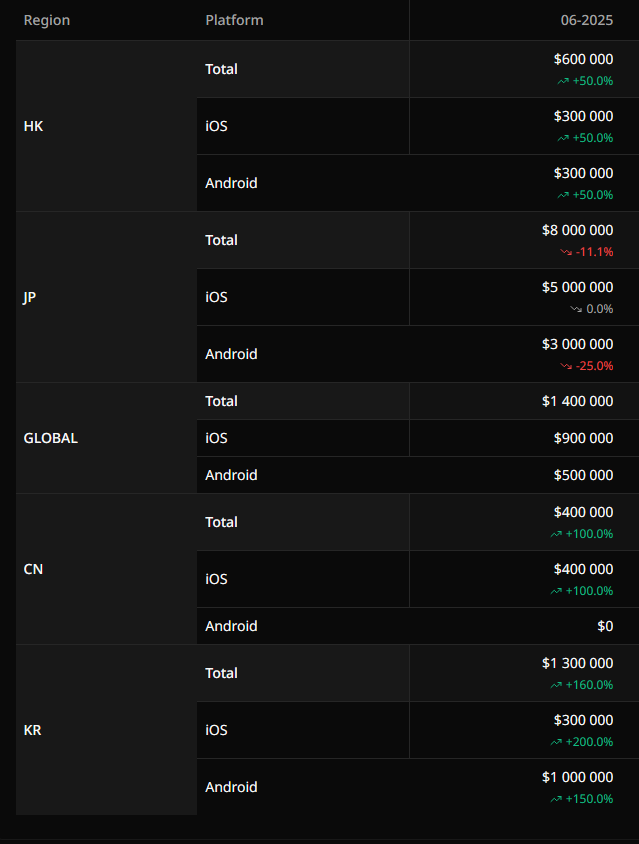Click the trend arrow beside +150.0%
Viewport: 639px width, 844px height.
[x=556, y=799]
